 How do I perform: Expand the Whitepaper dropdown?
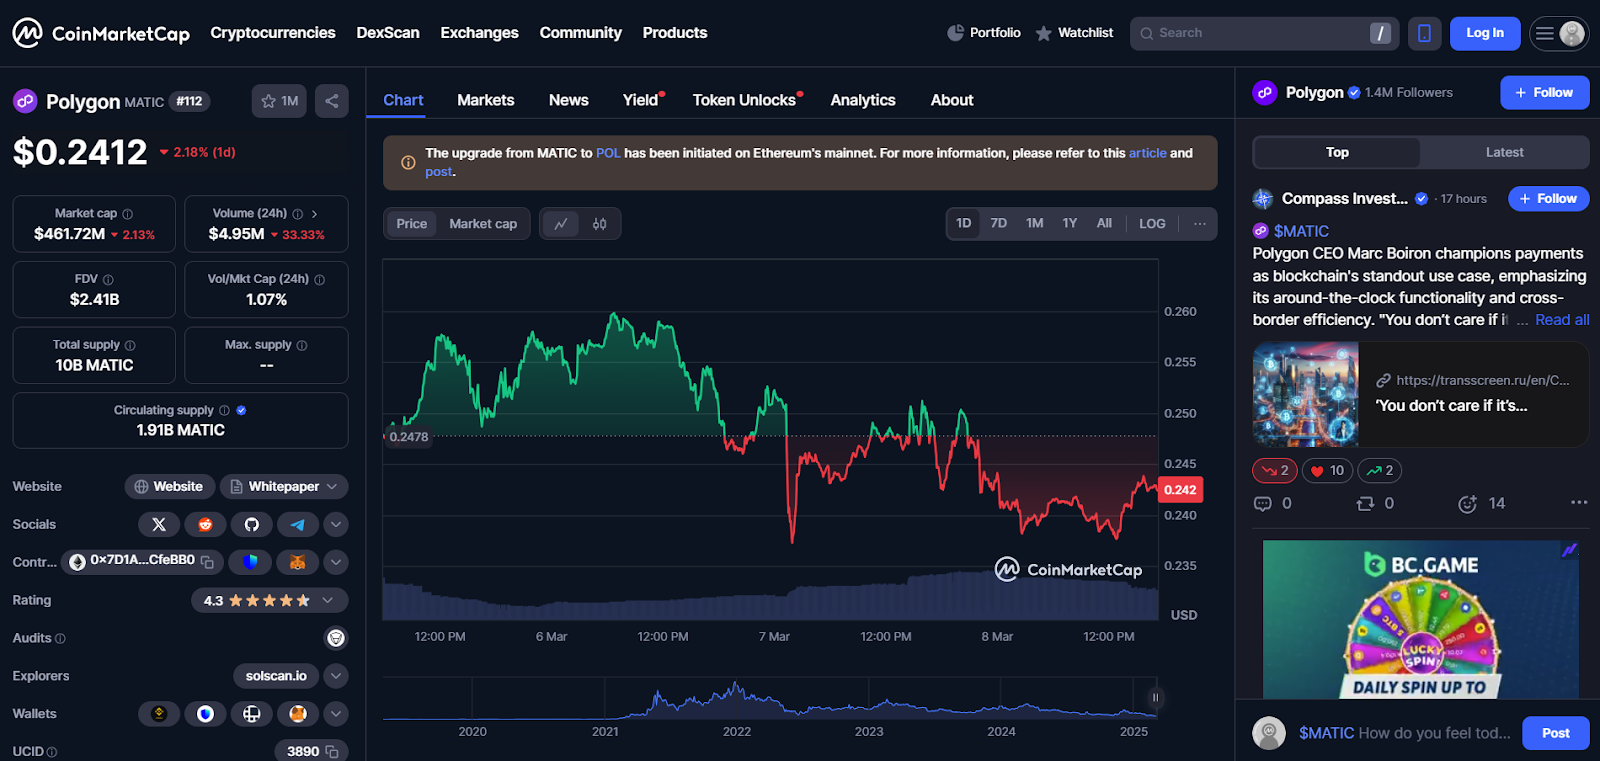(332, 487)
